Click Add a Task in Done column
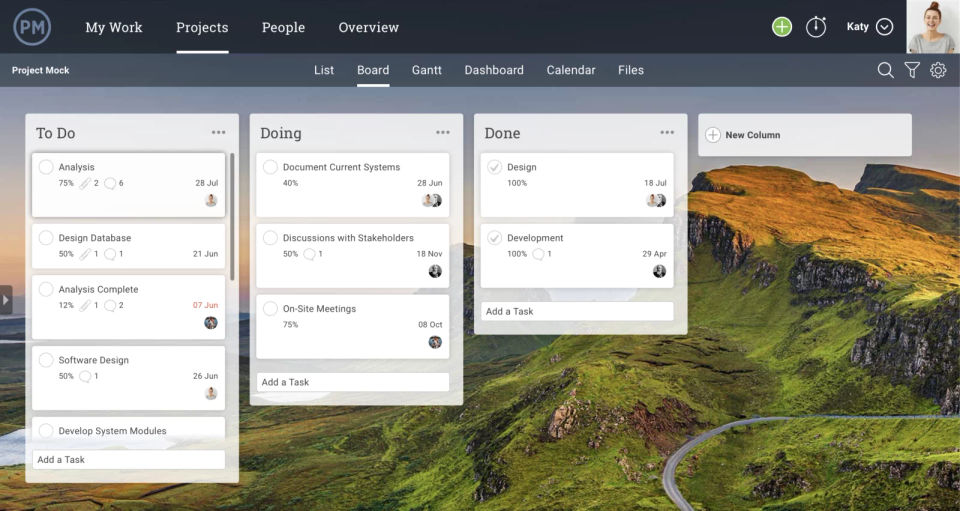Viewport: 960px width, 511px height. (x=577, y=311)
